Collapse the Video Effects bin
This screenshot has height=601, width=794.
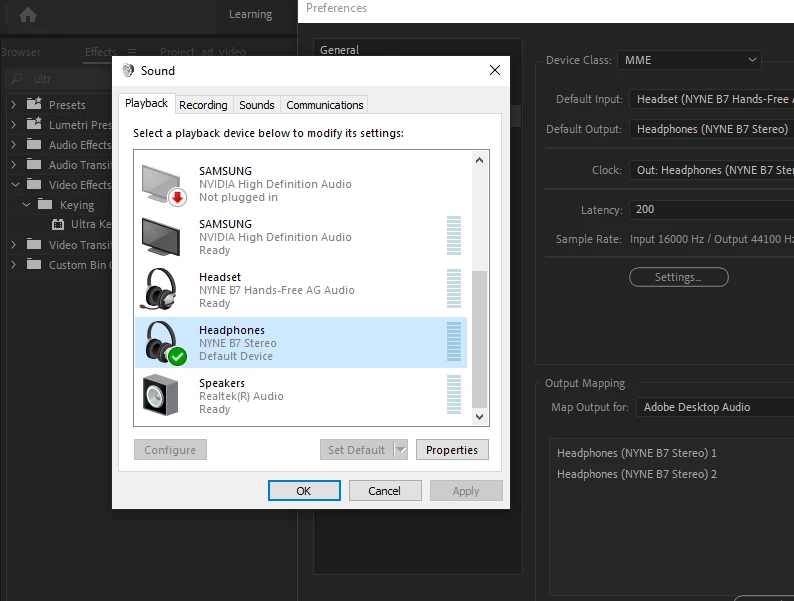click(15, 185)
